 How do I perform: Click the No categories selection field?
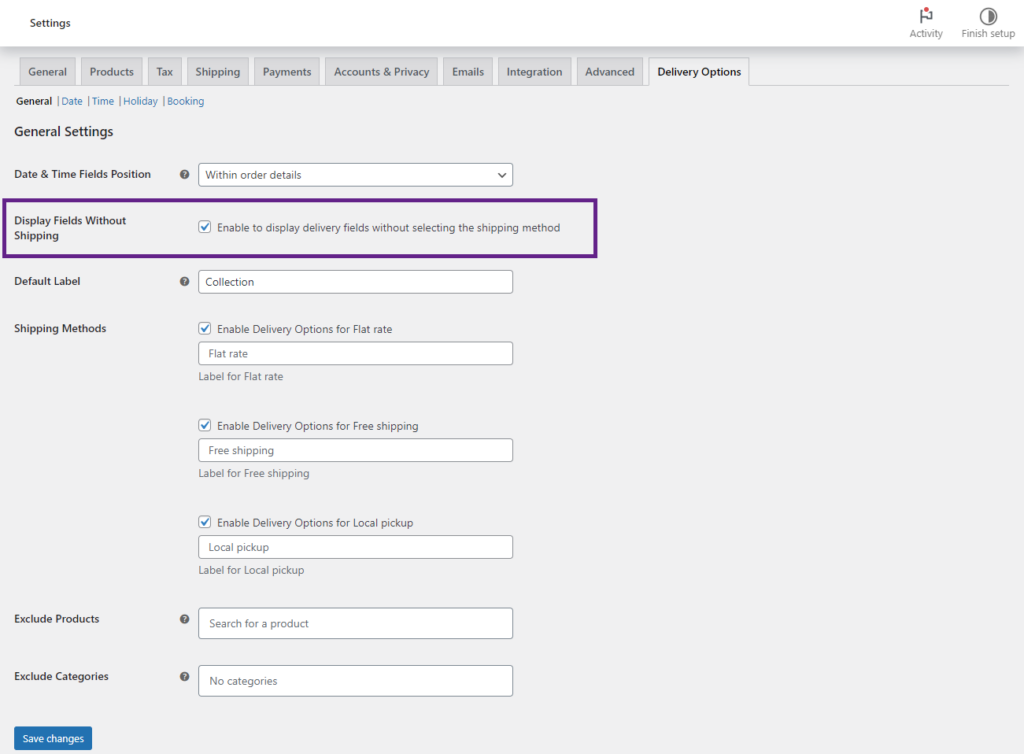355,681
